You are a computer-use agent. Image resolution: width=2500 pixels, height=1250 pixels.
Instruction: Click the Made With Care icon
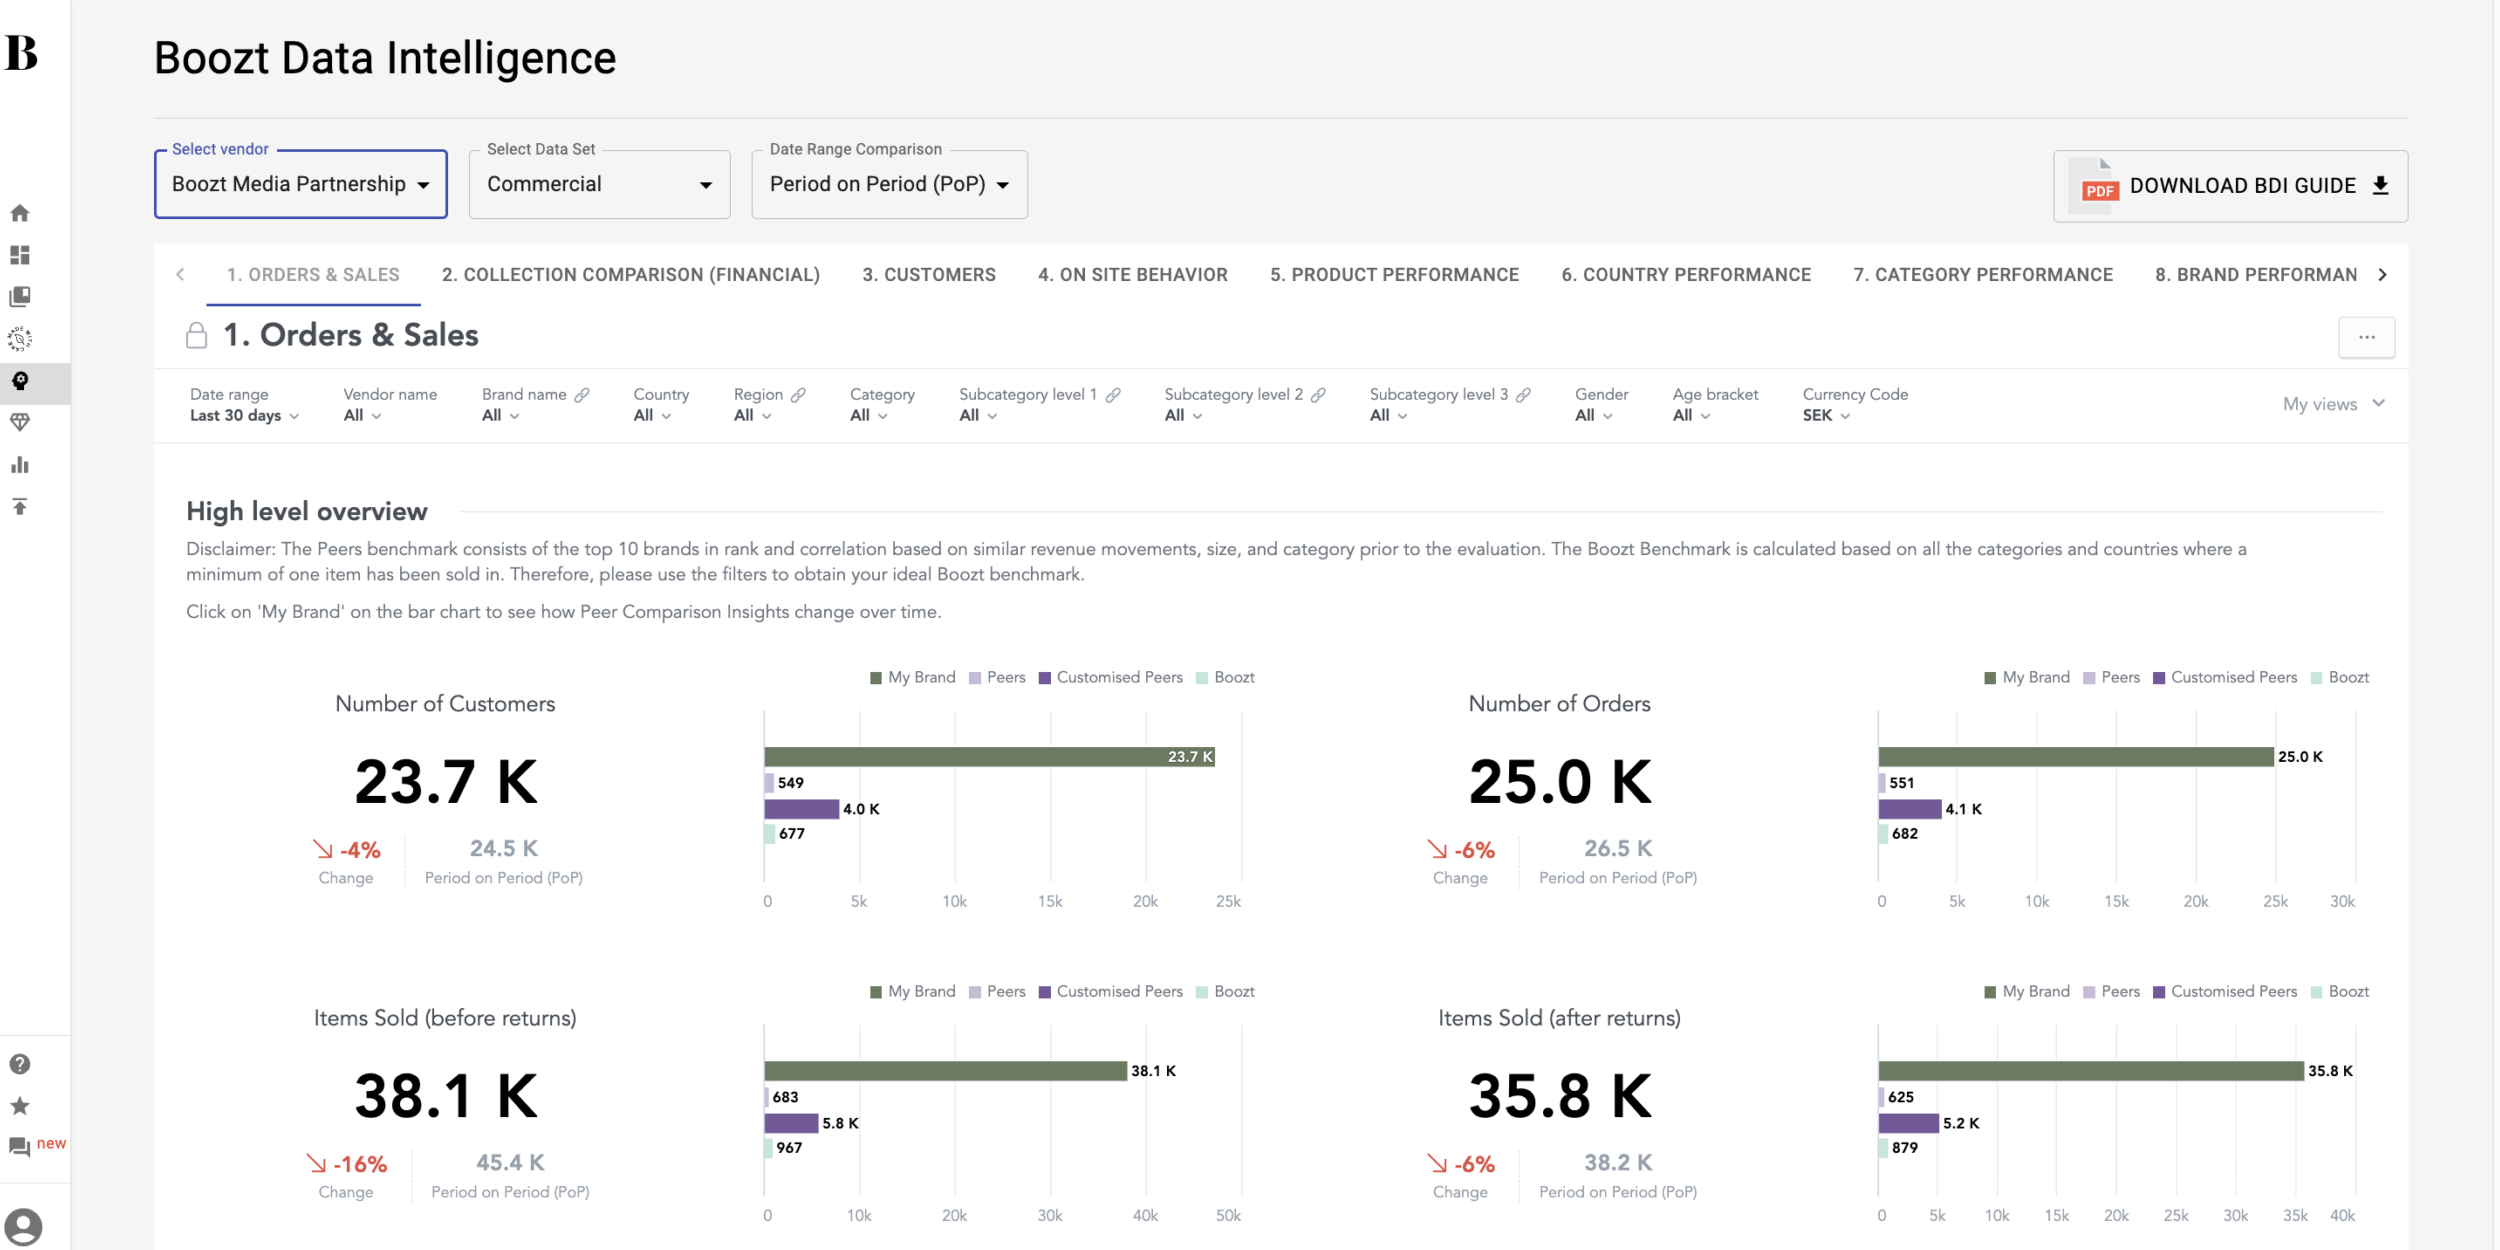tap(20, 339)
